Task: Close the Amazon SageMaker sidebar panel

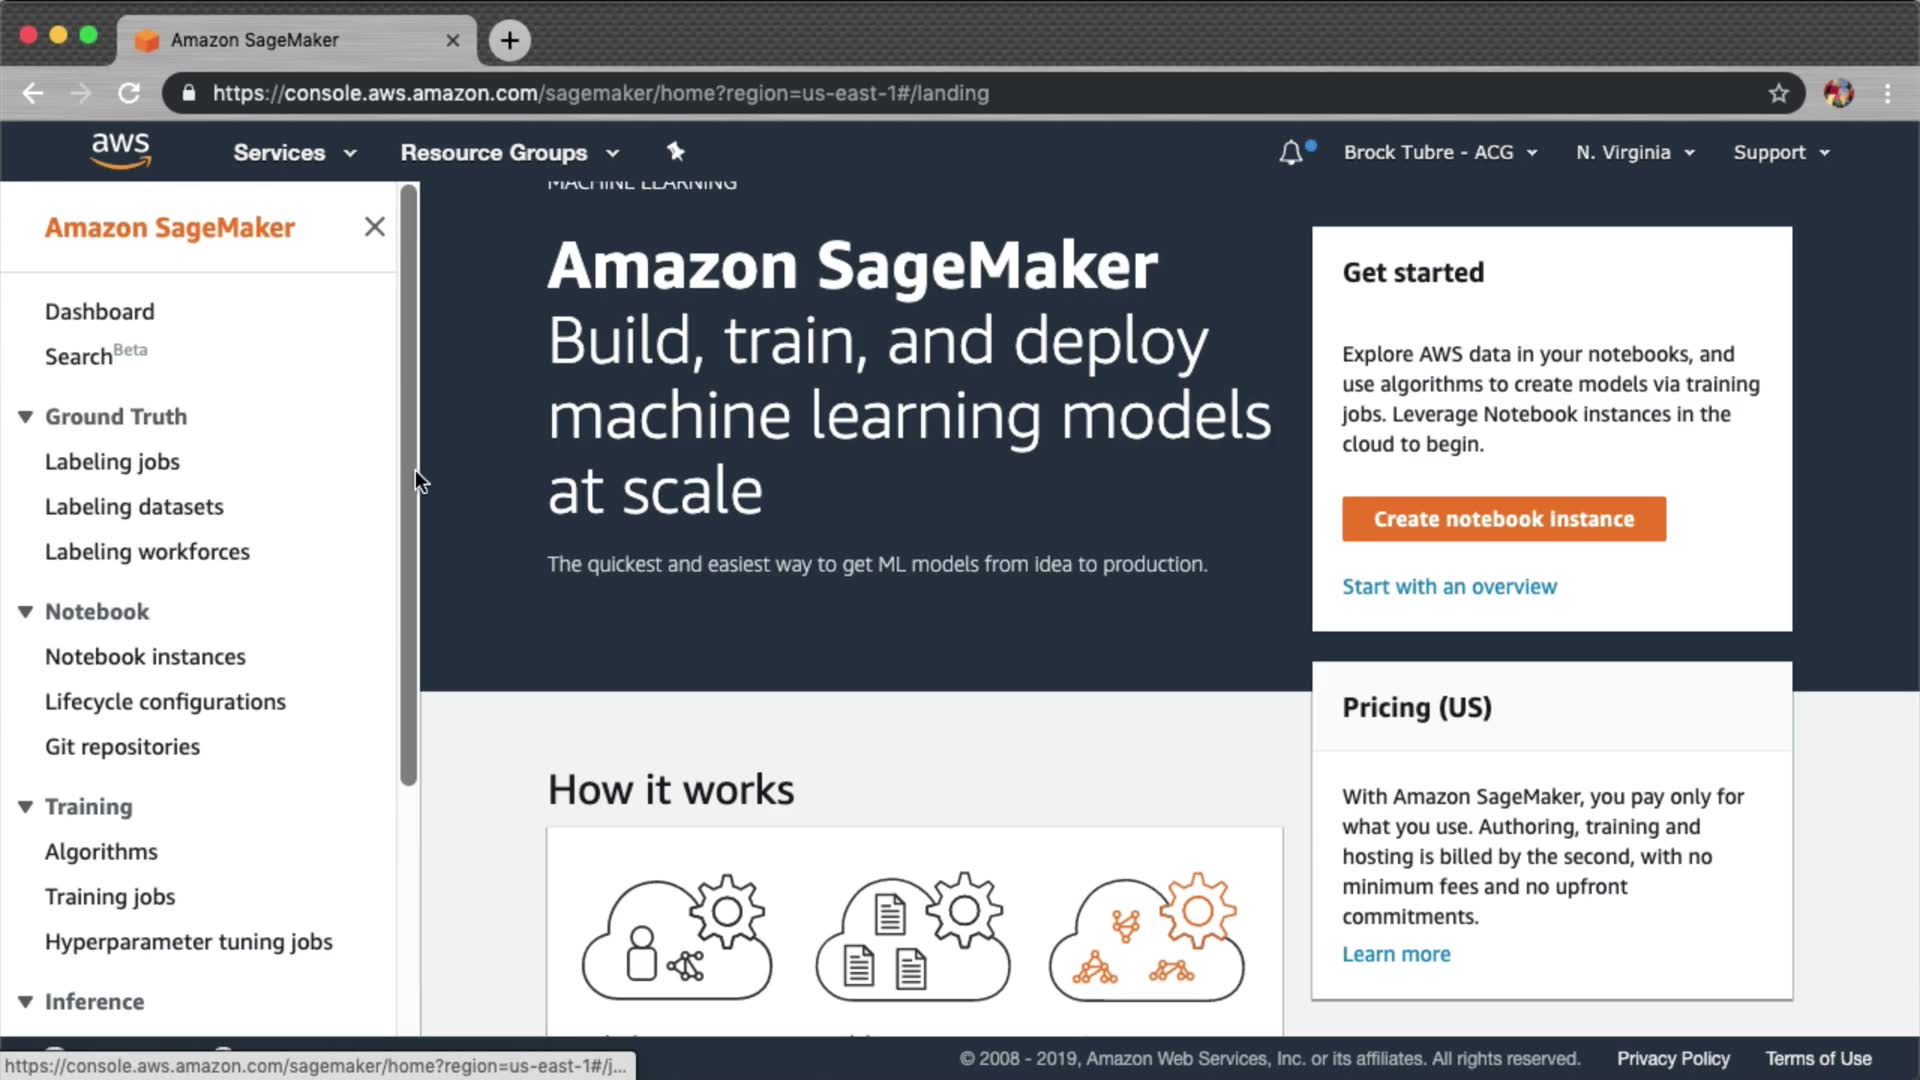Action: 374,227
